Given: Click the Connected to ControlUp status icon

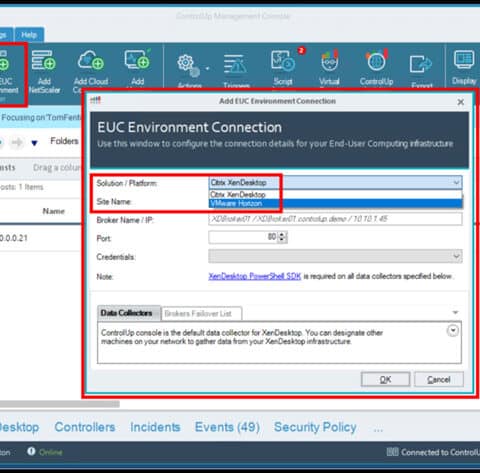Looking at the screenshot, I should (392, 452).
